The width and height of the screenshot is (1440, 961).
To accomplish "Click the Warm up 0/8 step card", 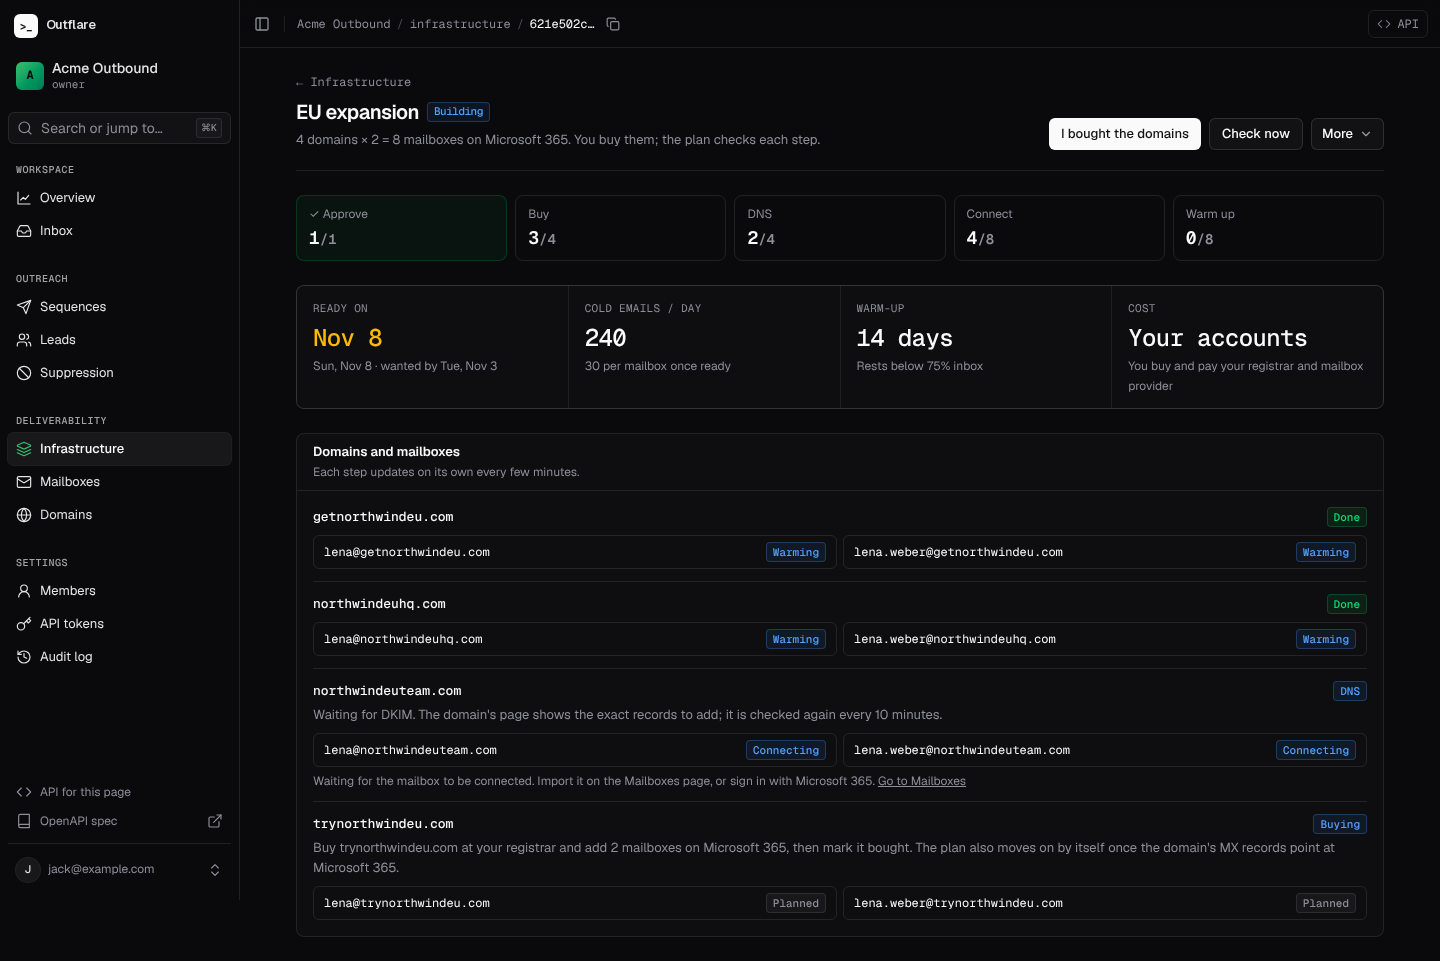I will pyautogui.click(x=1278, y=228).
